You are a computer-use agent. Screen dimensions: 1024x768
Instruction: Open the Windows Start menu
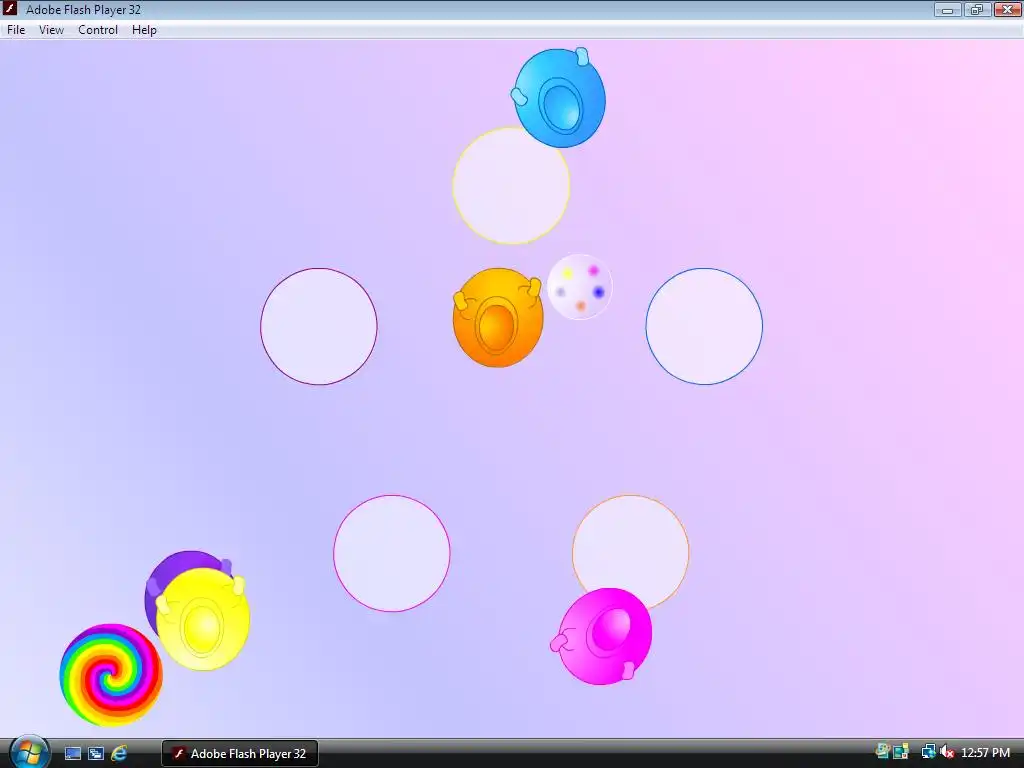click(29, 752)
